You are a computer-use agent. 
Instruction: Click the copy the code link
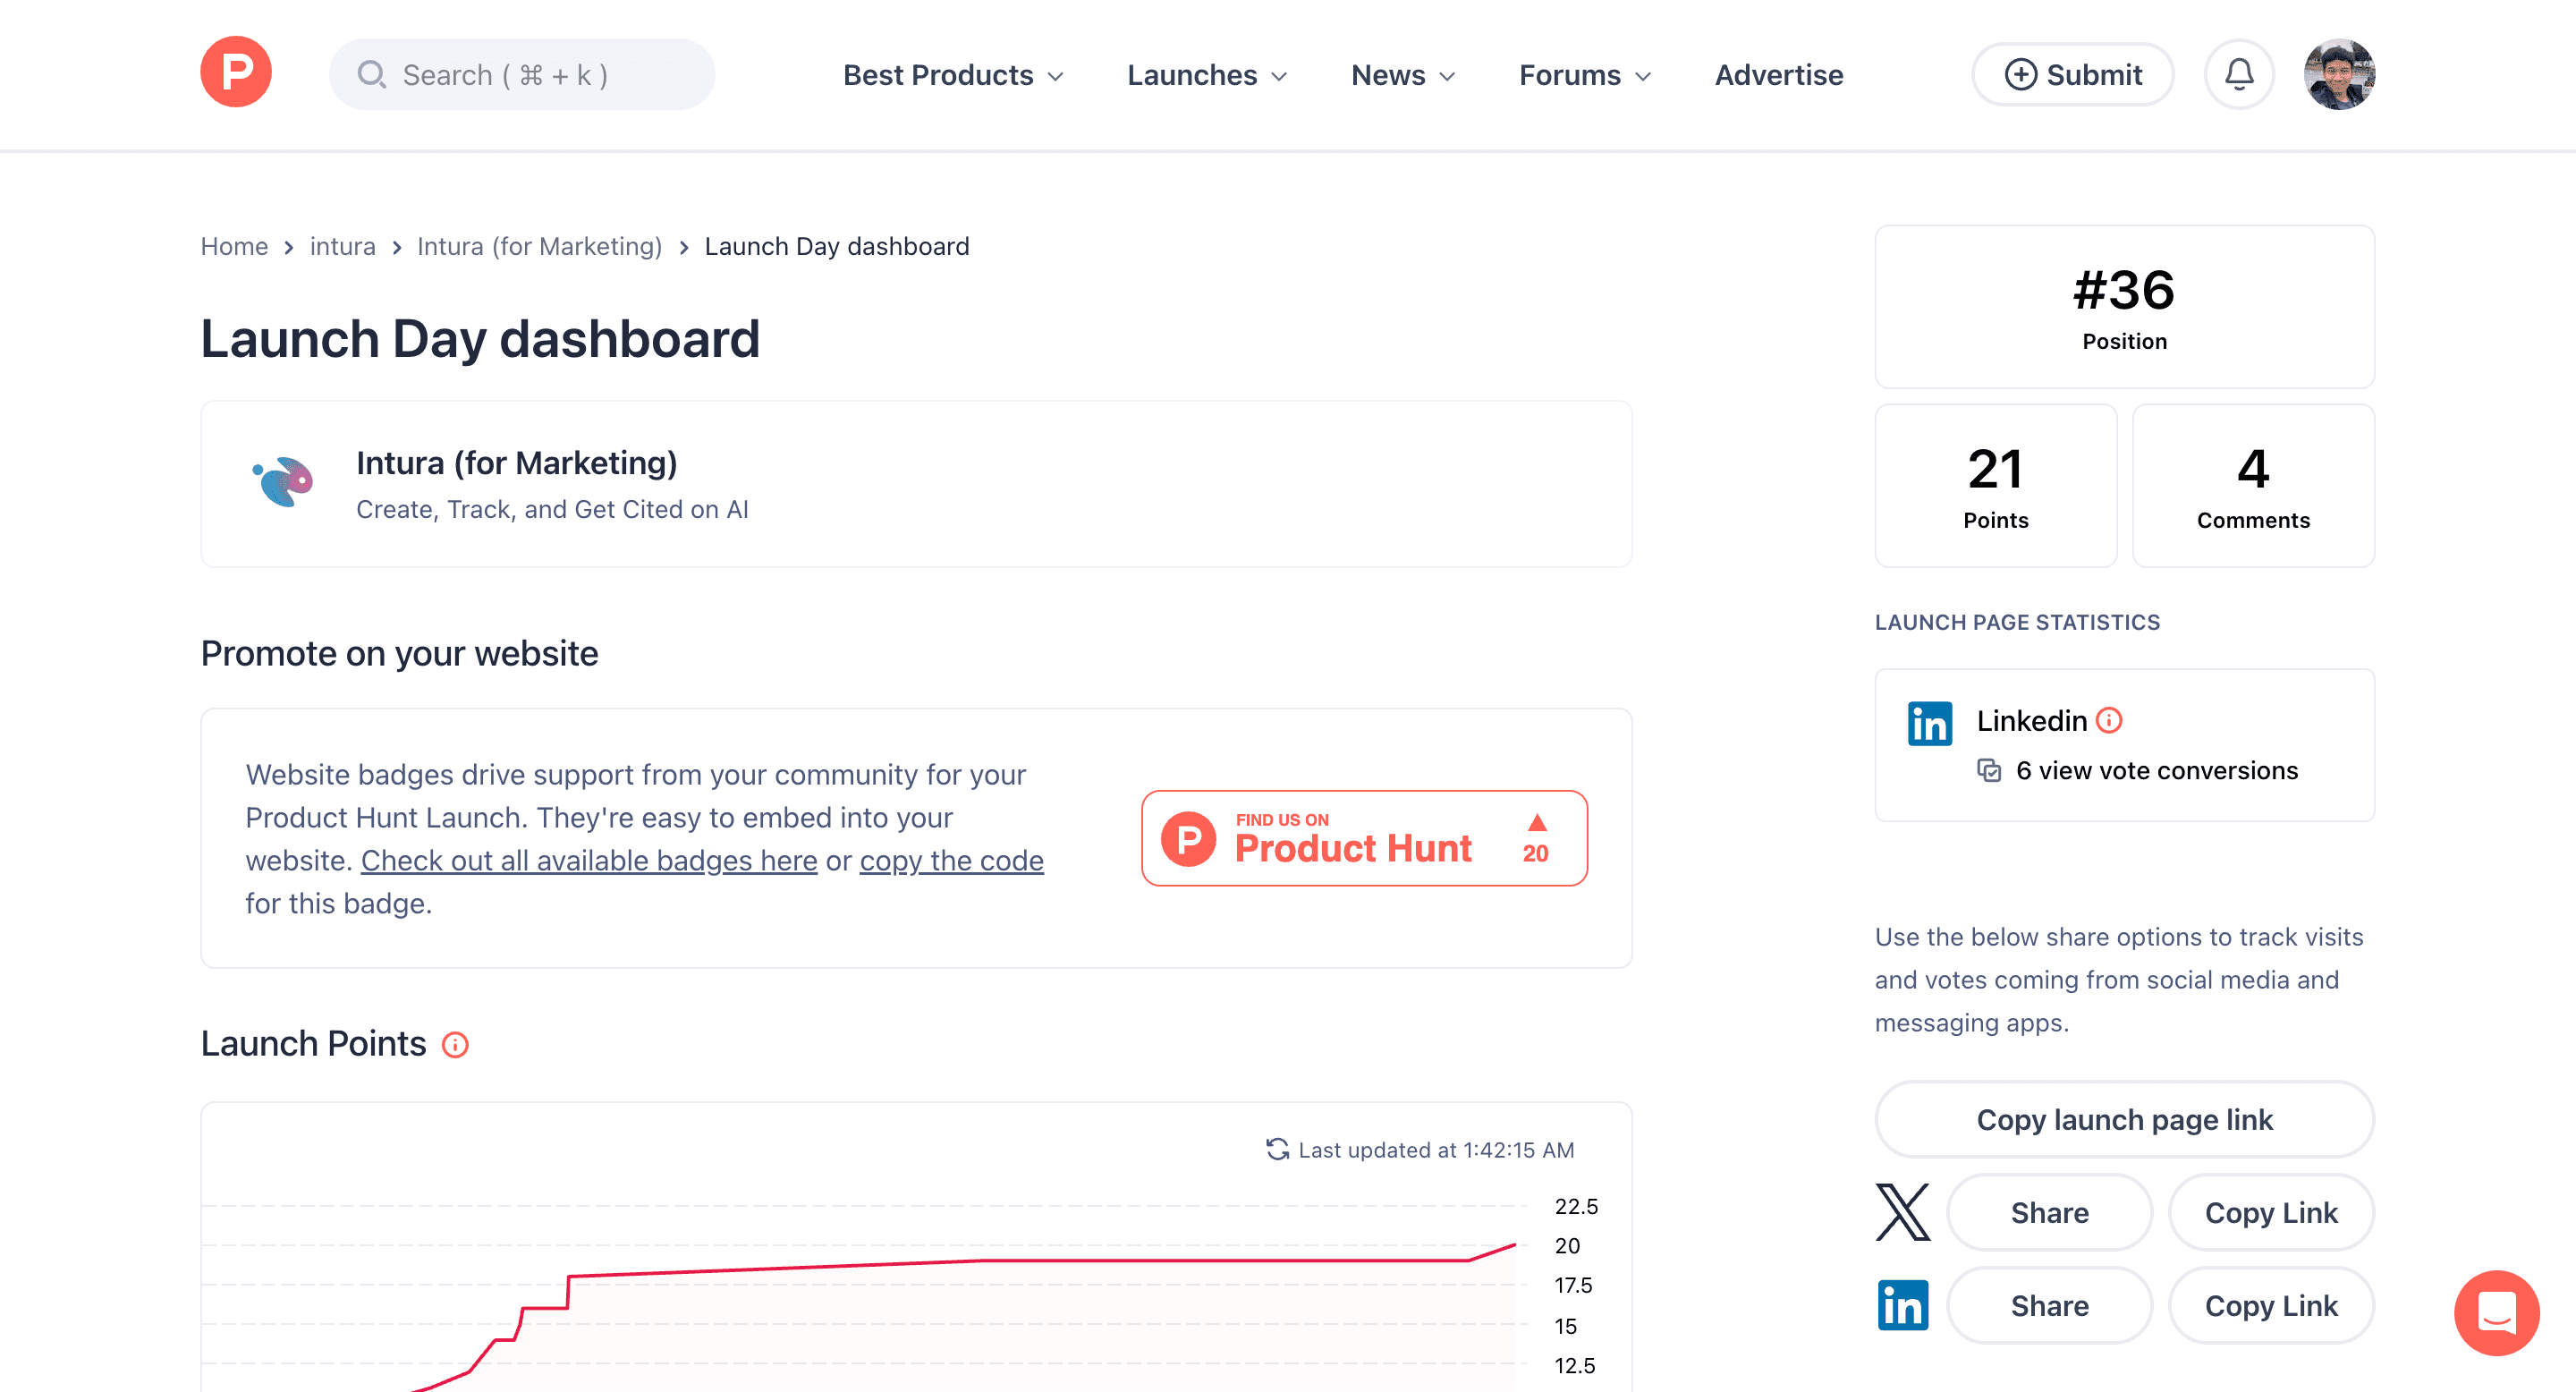(951, 860)
